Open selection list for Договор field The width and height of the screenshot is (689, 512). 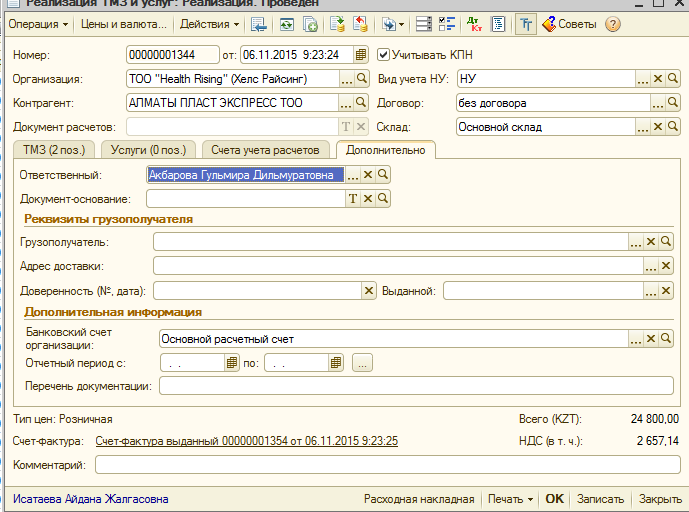(658, 103)
